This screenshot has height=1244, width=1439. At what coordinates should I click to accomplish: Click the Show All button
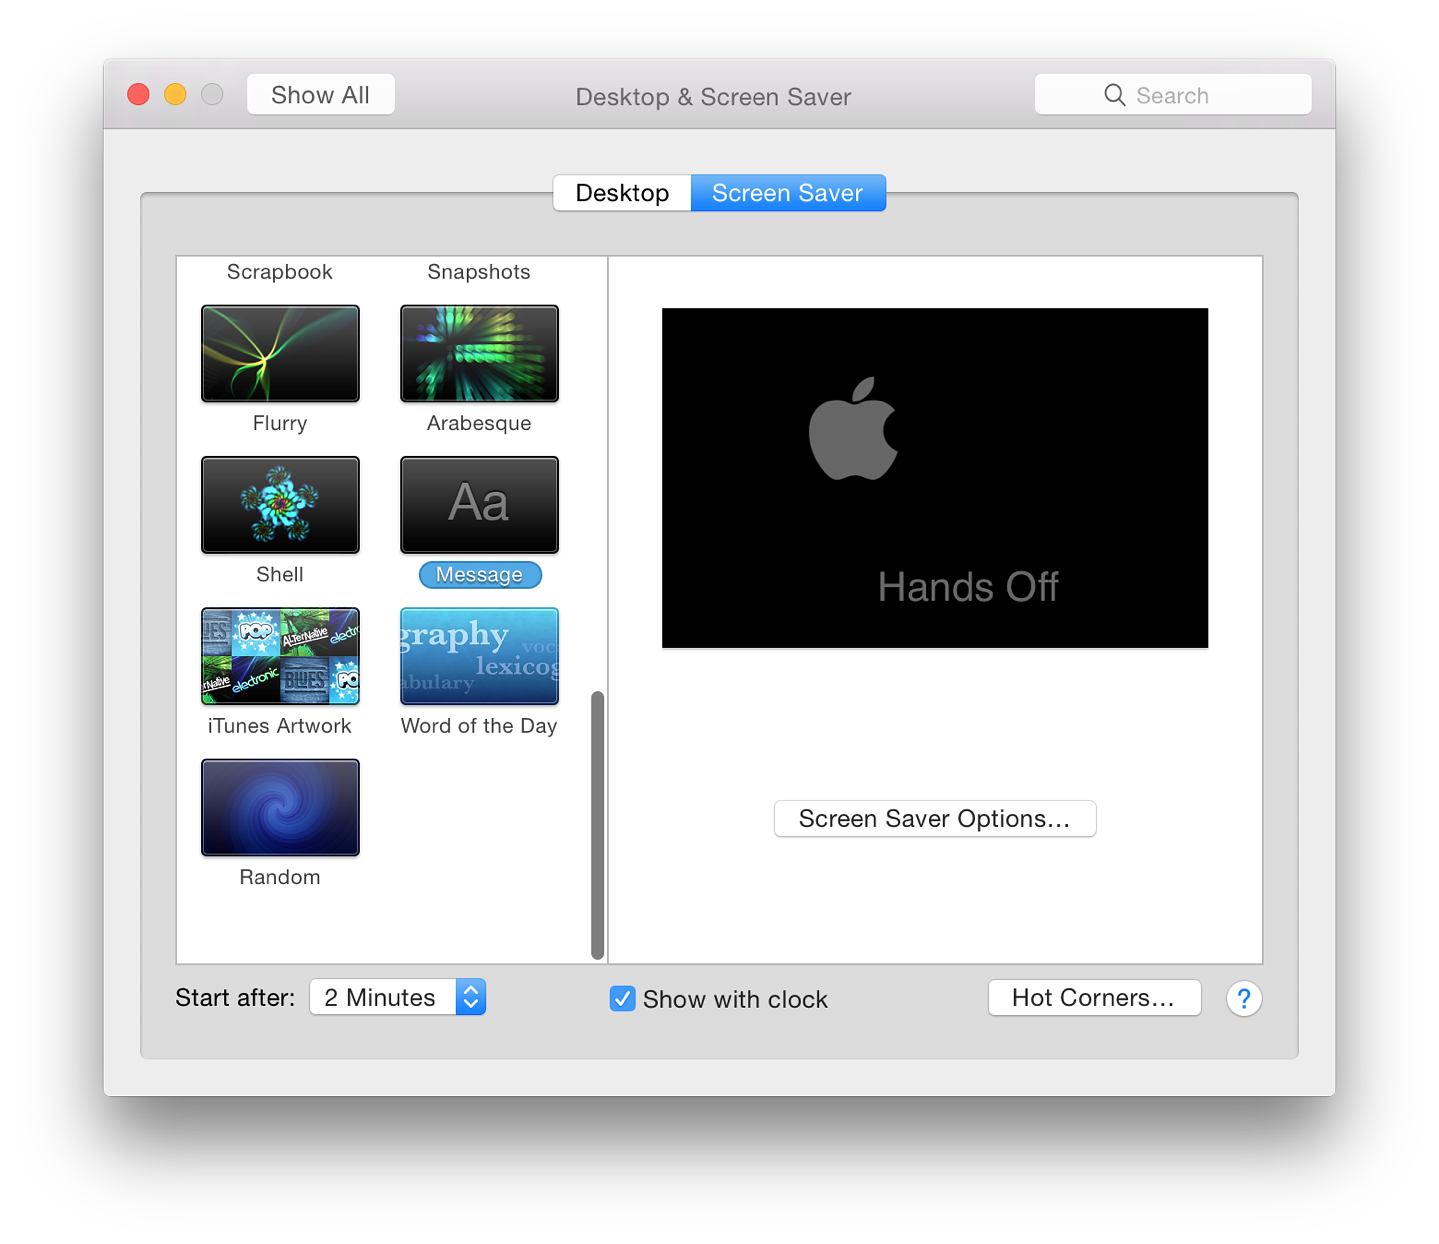pos(321,95)
